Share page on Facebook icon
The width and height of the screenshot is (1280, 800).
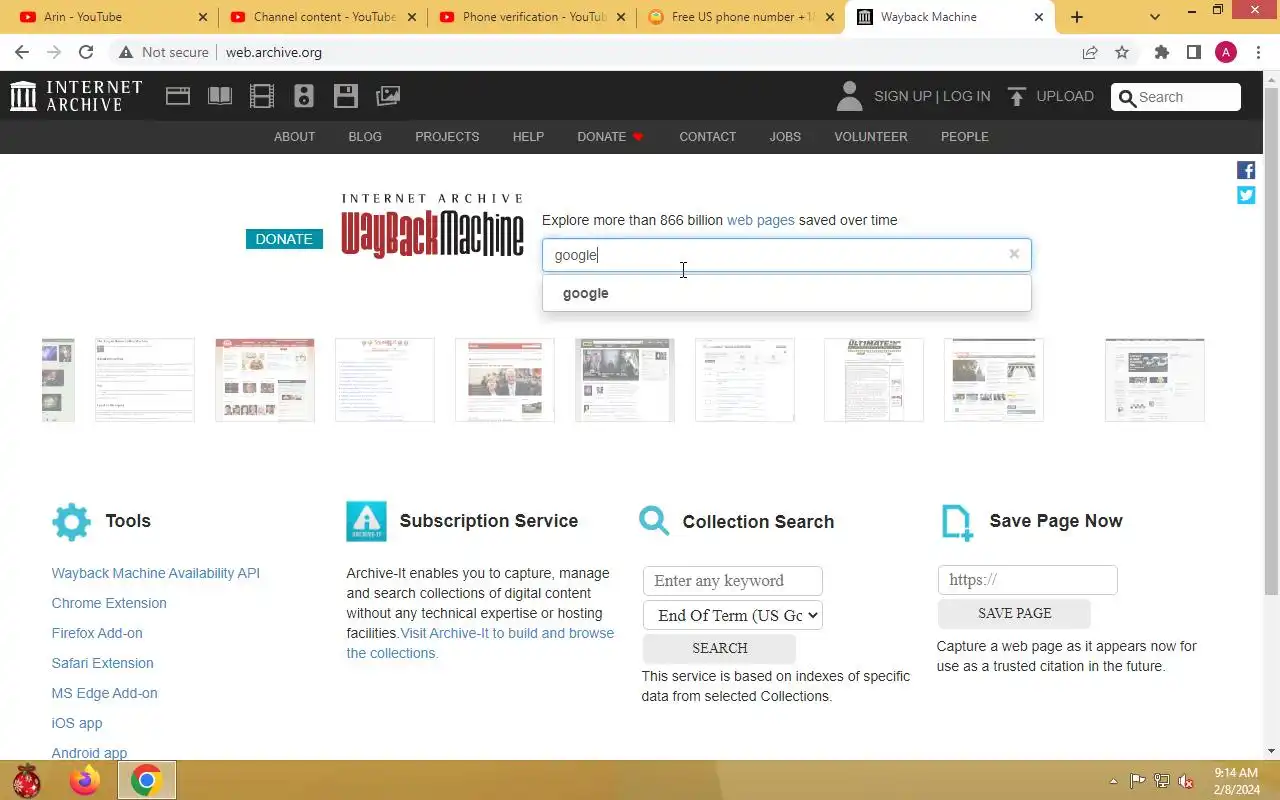(1246, 171)
